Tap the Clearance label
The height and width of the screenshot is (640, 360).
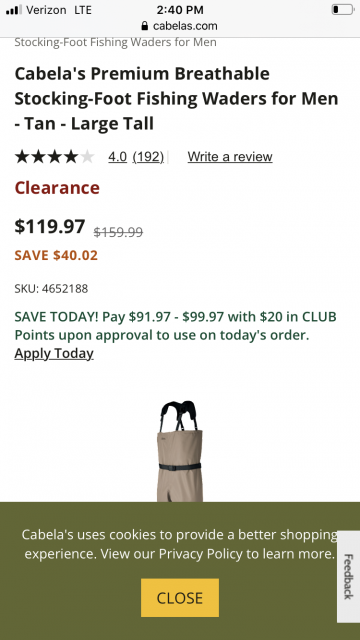[x=57, y=188]
